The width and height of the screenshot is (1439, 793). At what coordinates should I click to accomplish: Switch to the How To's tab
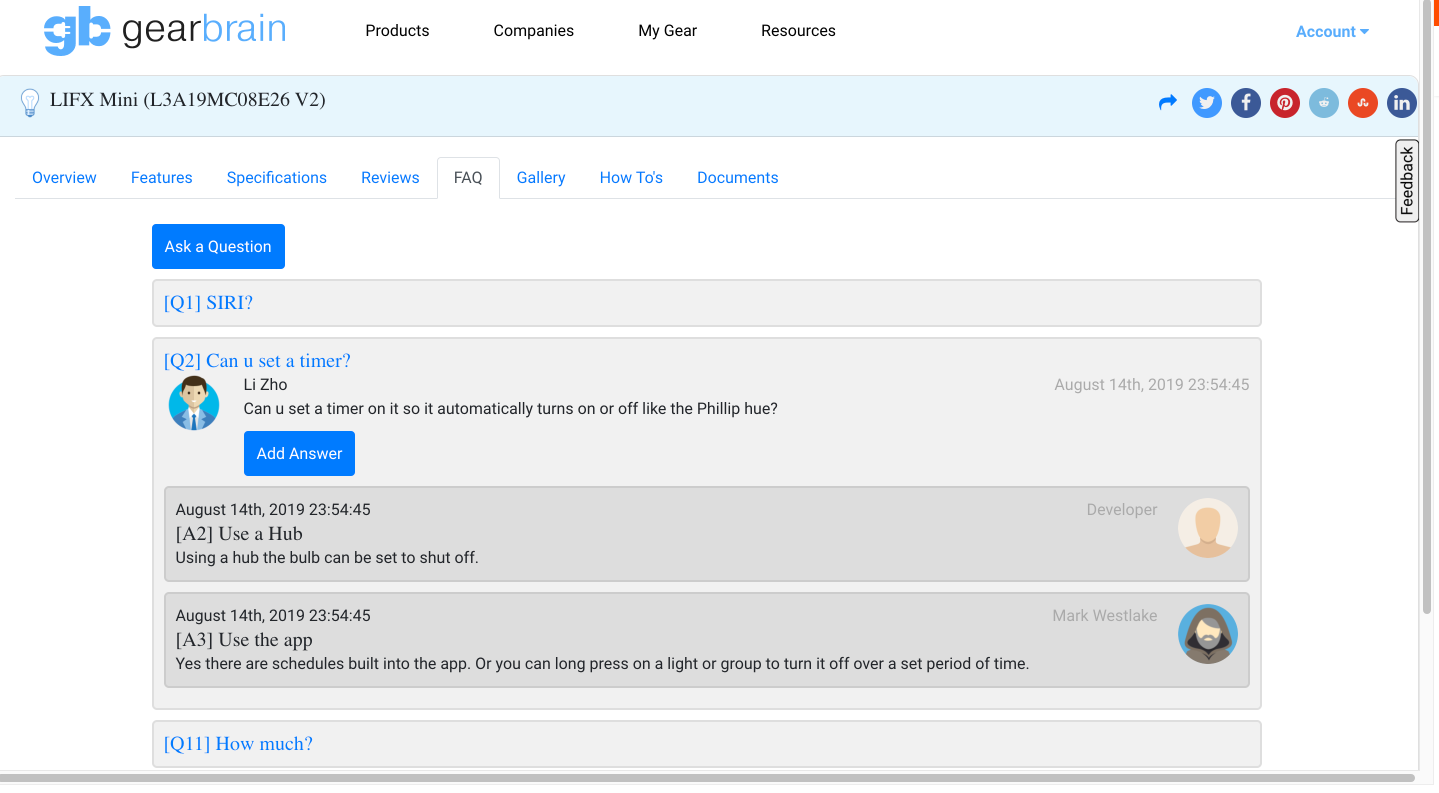[631, 178]
